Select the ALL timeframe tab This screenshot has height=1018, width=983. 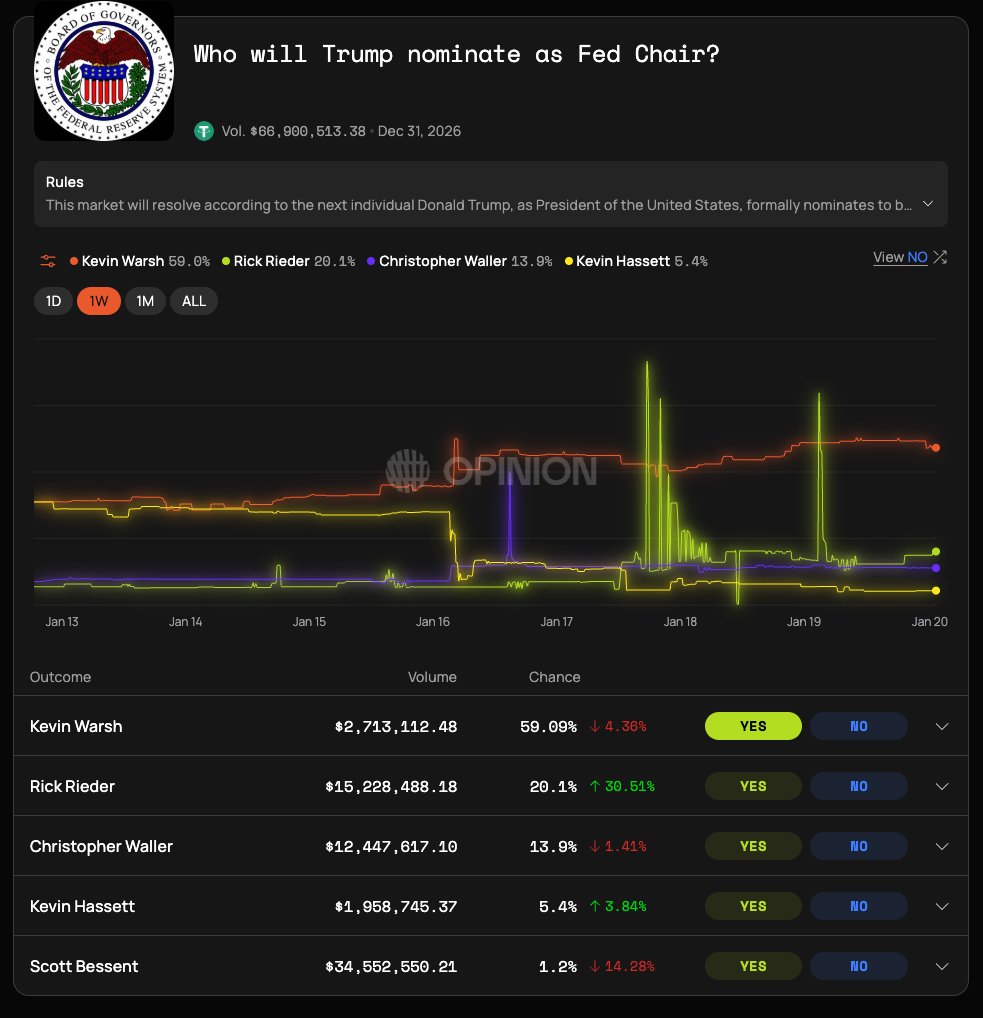click(193, 300)
